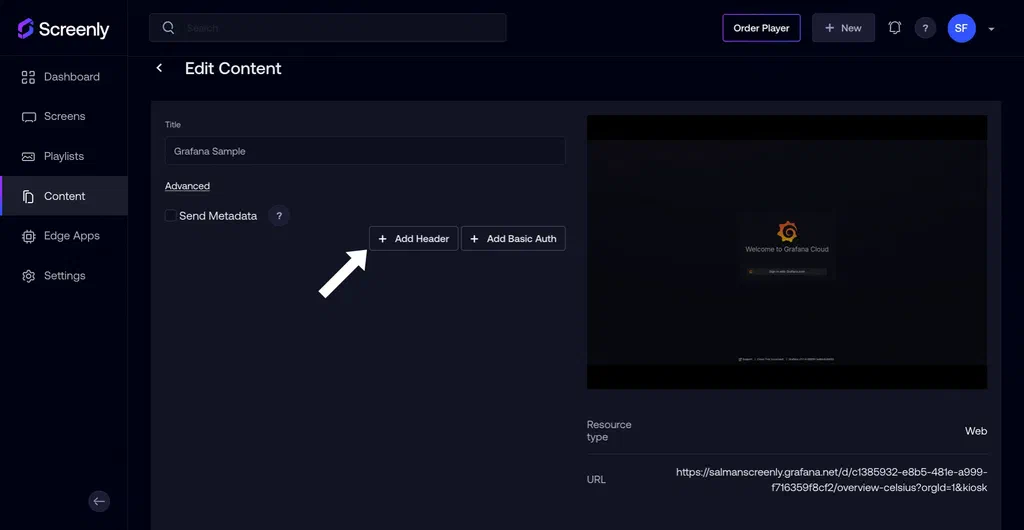Go back using the Edit Content chevron
Screen dimensions: 1024x530
point(159,68)
